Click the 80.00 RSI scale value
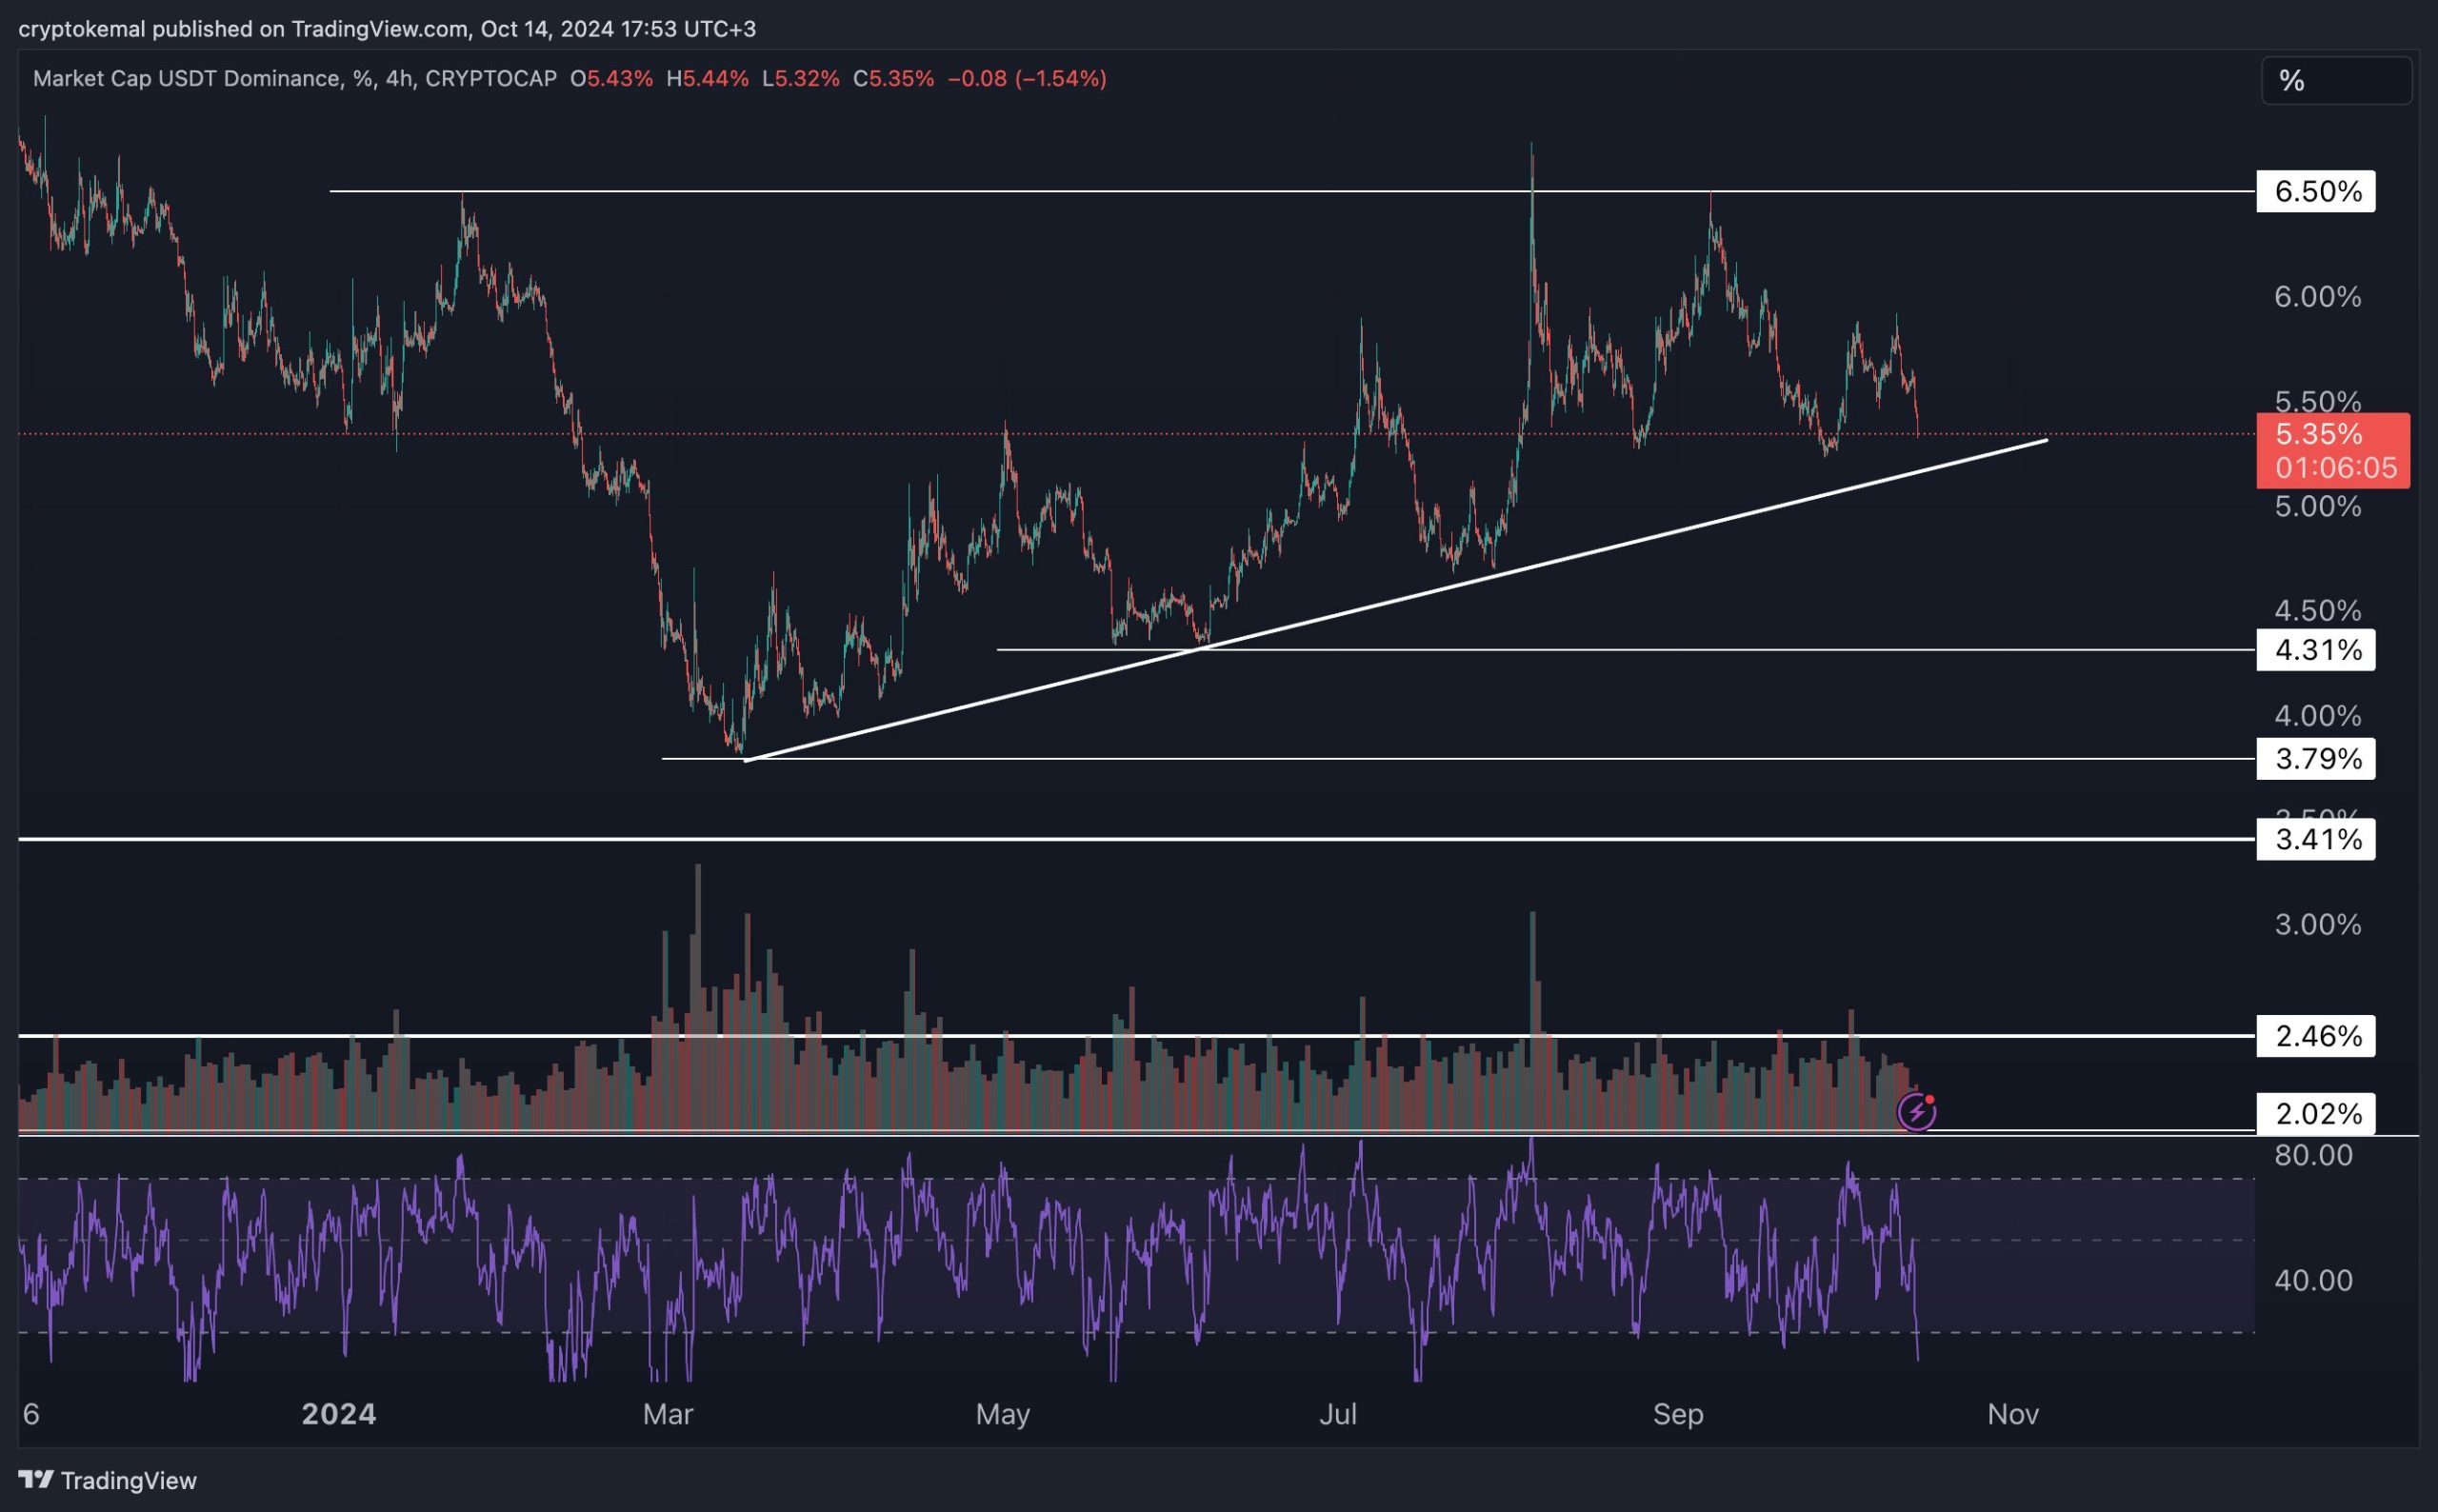The height and width of the screenshot is (1512, 2438). (x=2313, y=1155)
